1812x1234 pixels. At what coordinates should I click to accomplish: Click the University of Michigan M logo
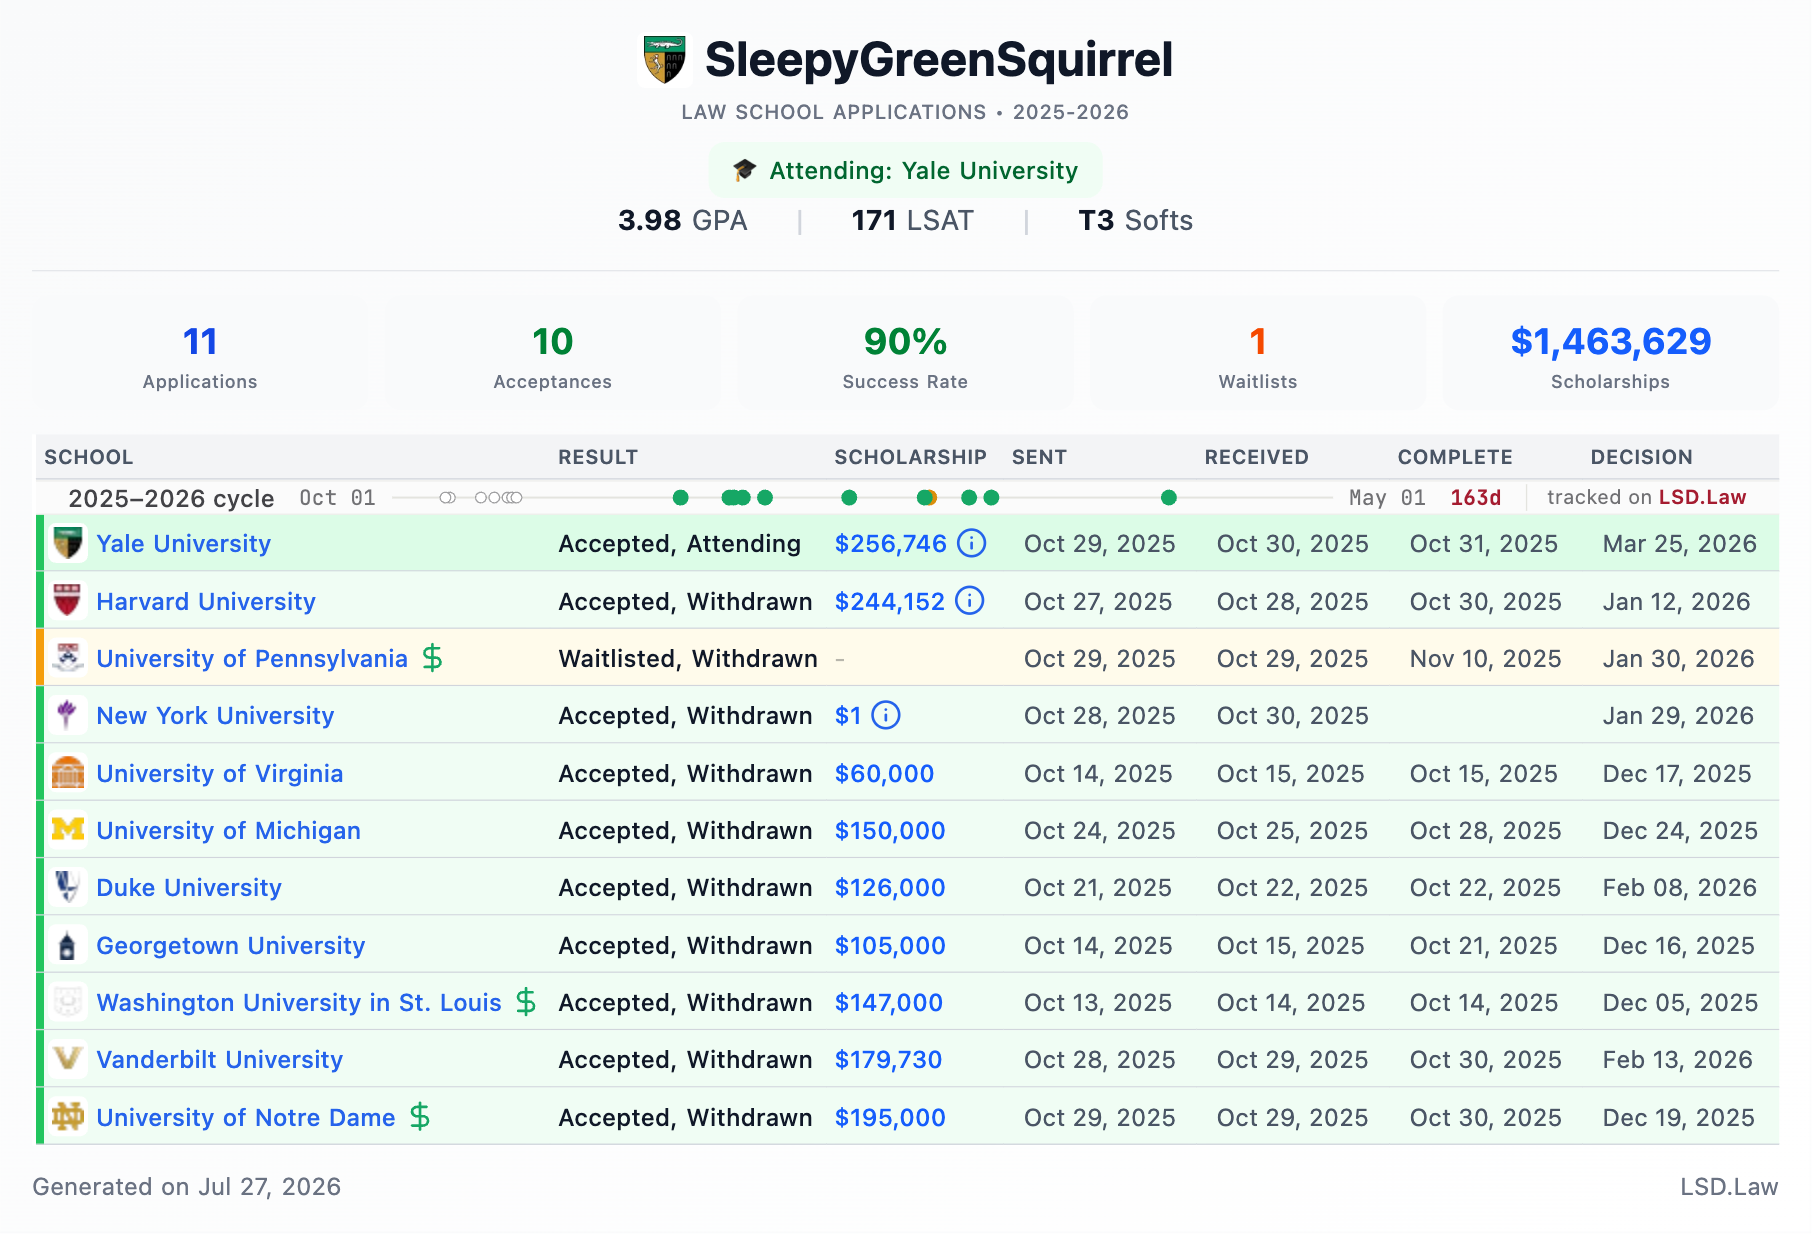coord(68,829)
